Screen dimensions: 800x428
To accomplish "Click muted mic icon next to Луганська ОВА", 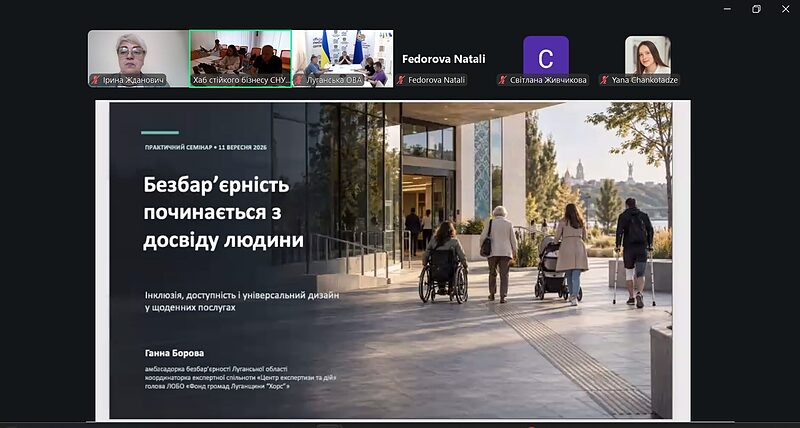I will point(299,80).
